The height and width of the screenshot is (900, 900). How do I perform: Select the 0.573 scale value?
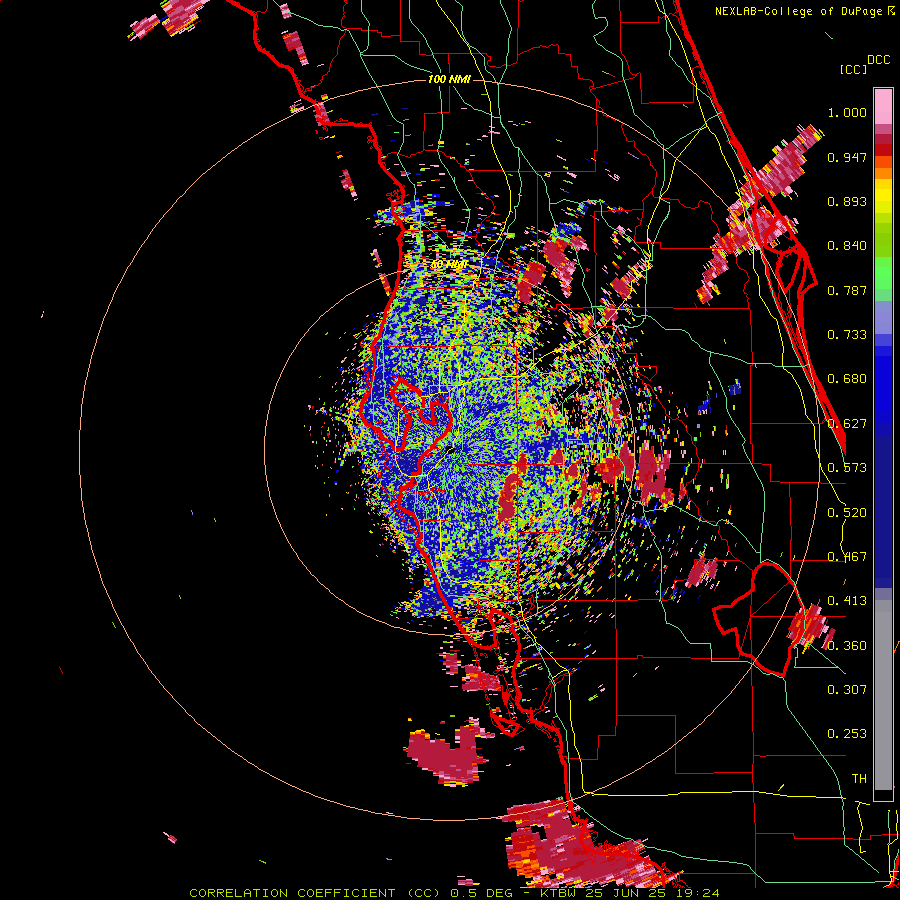coord(847,468)
